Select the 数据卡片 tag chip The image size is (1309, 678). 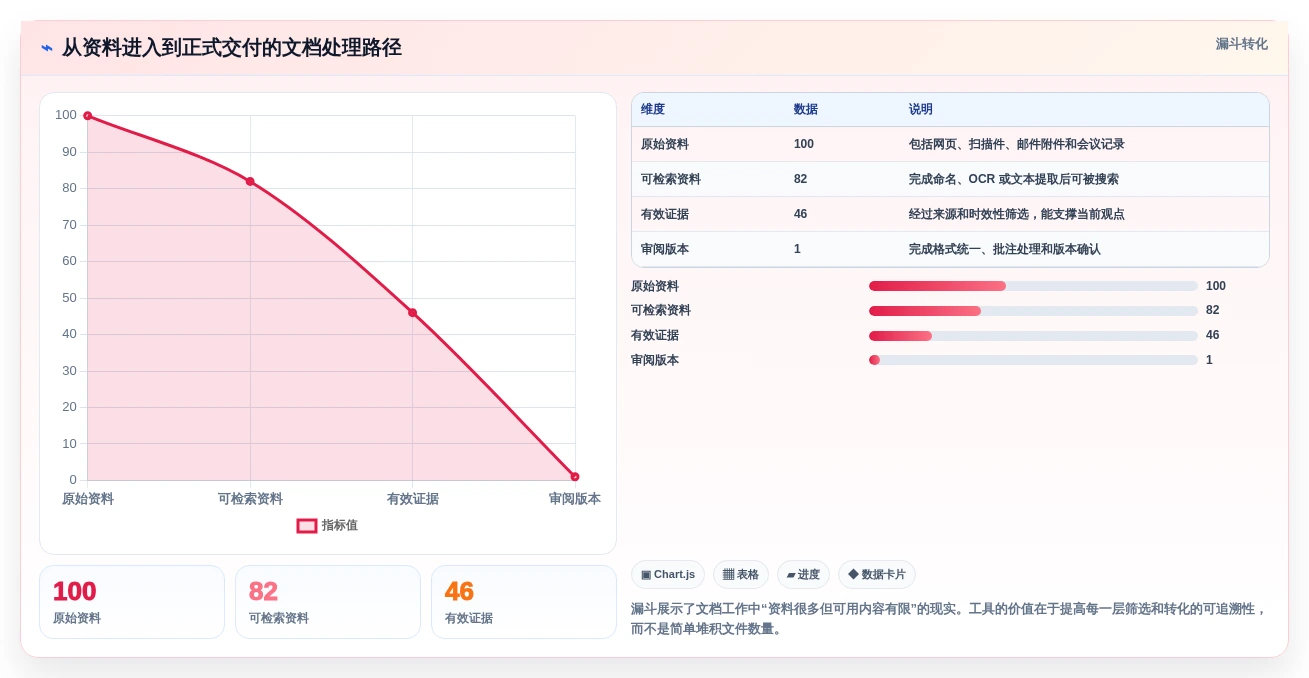click(877, 575)
